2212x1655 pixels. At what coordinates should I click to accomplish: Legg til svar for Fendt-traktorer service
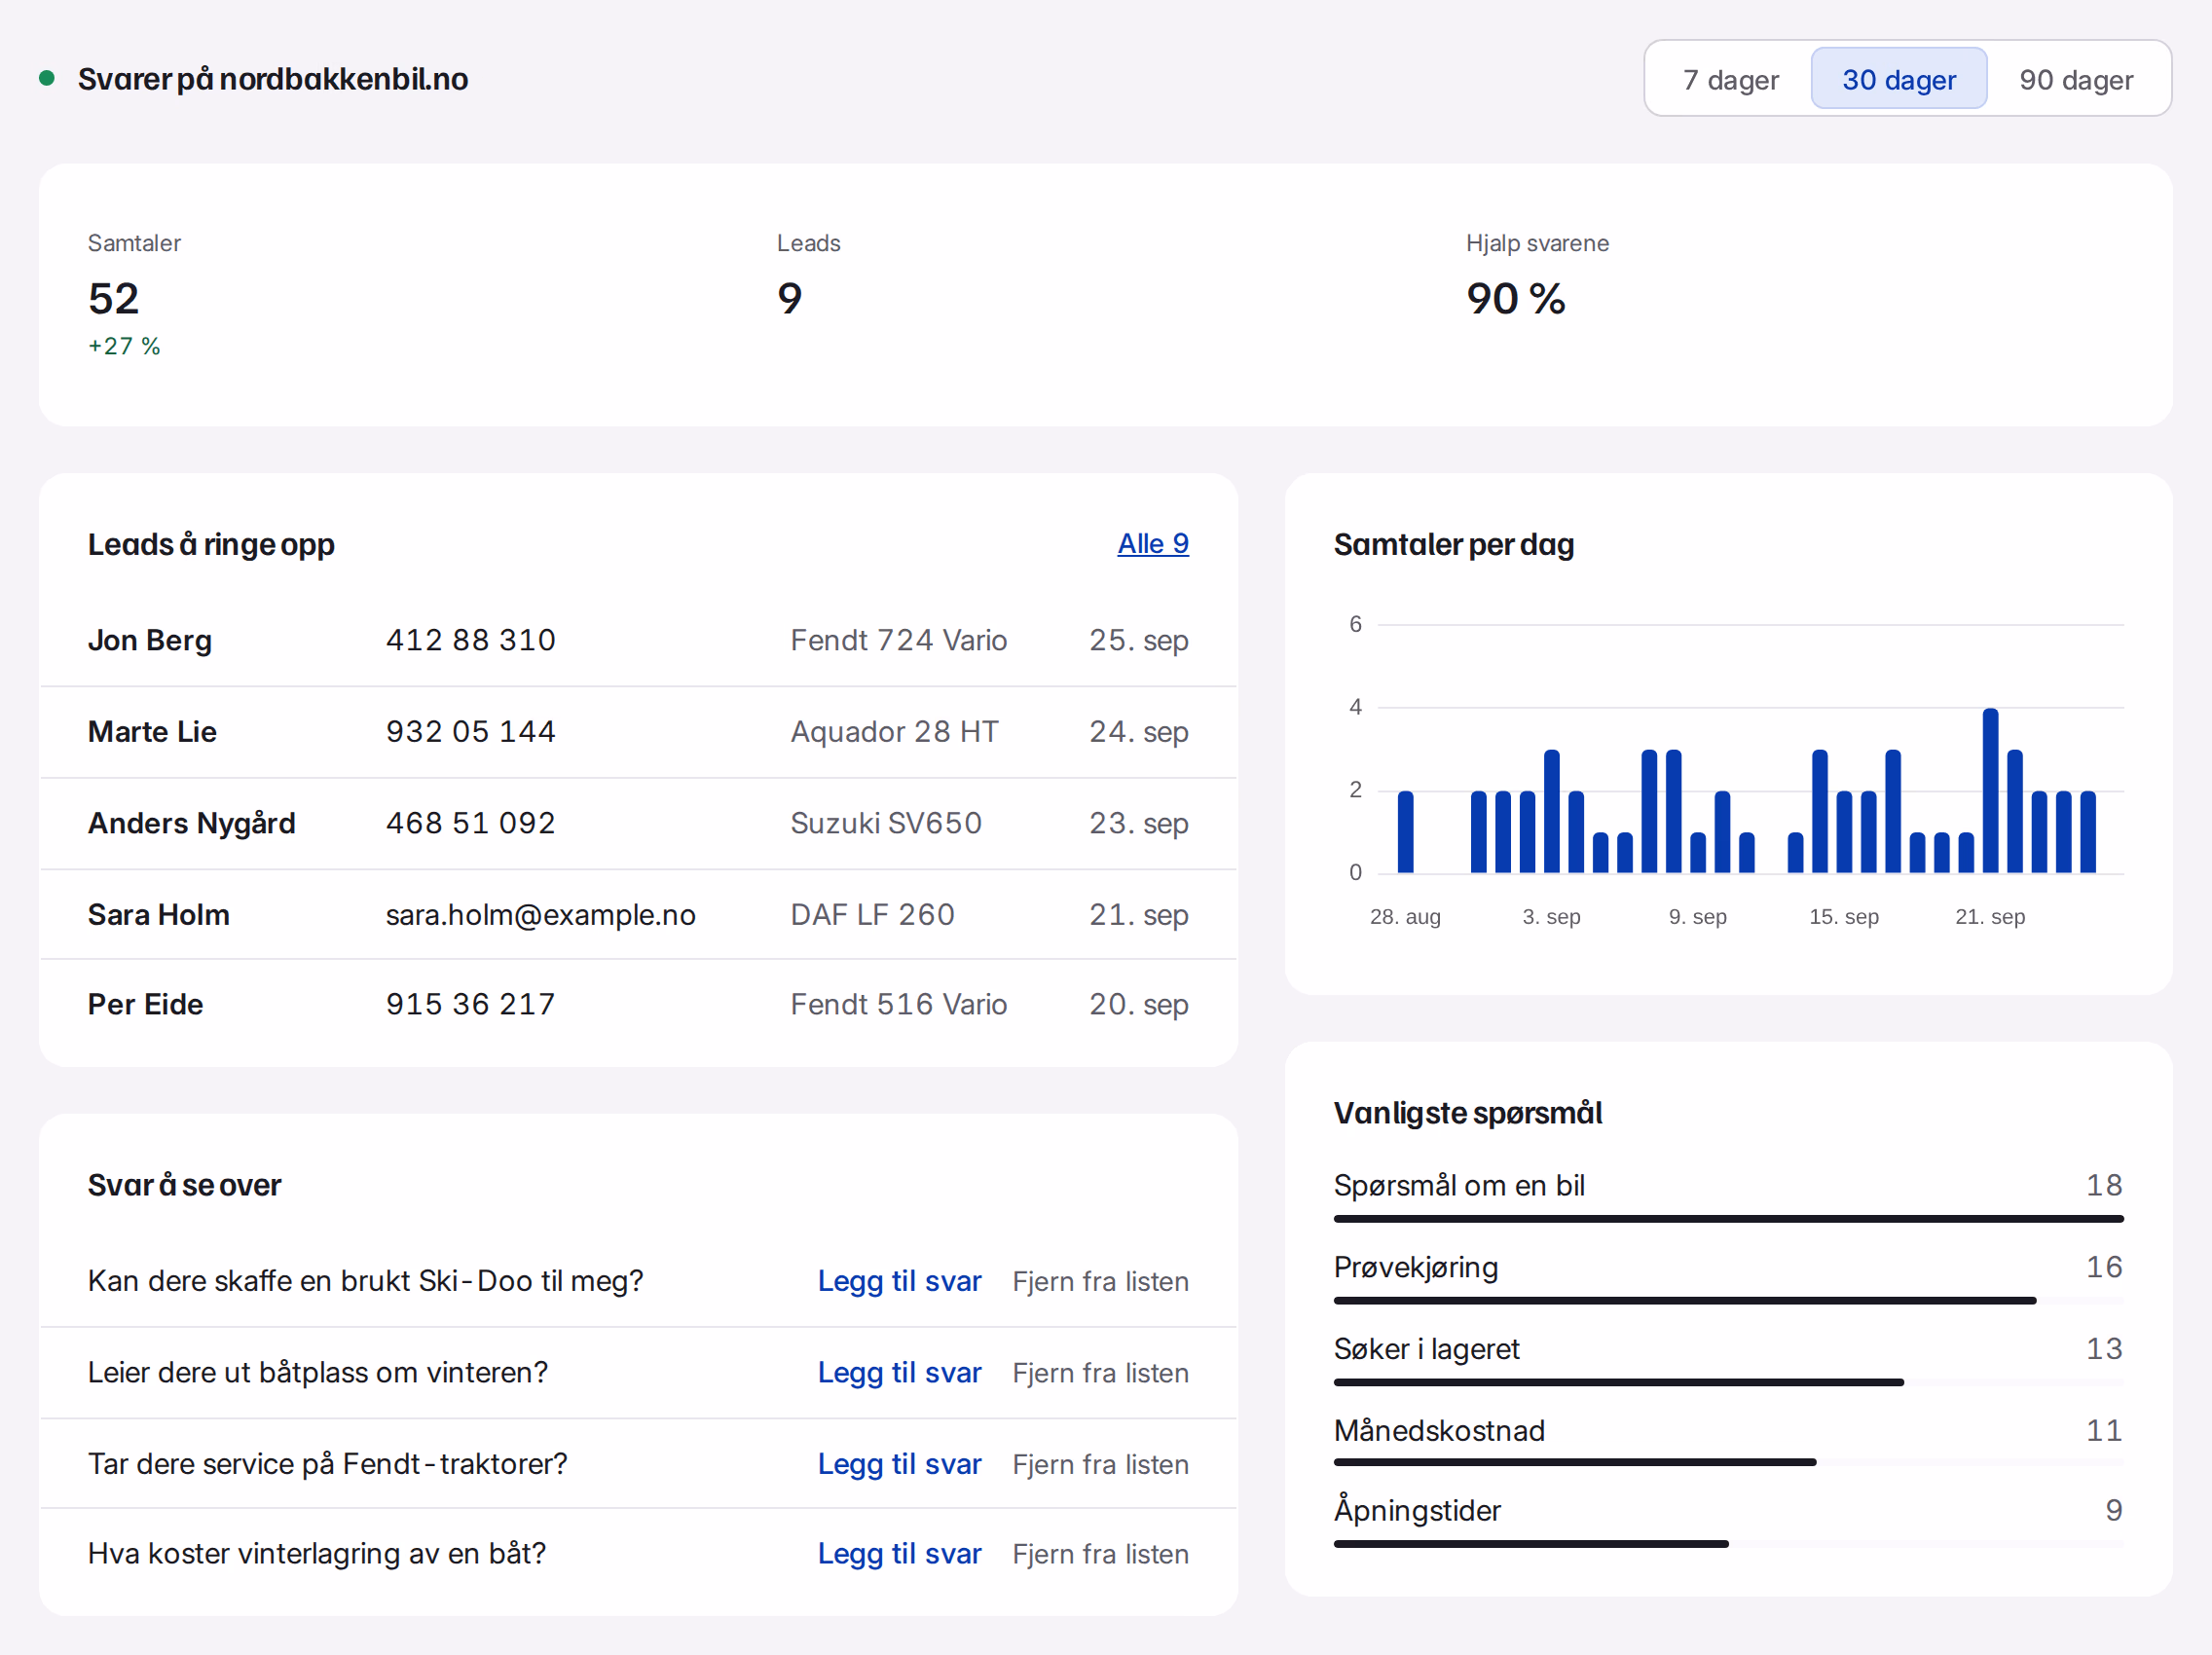tap(899, 1464)
